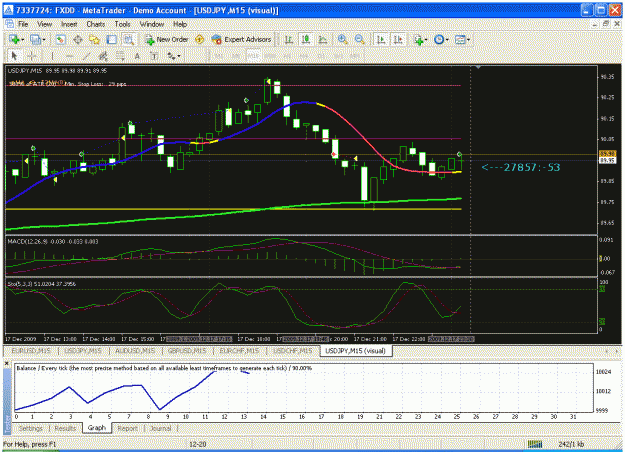Screen dimensions: 625x452
Task: Select the Draw Trendline tool
Action: pyautogui.click(x=86, y=56)
